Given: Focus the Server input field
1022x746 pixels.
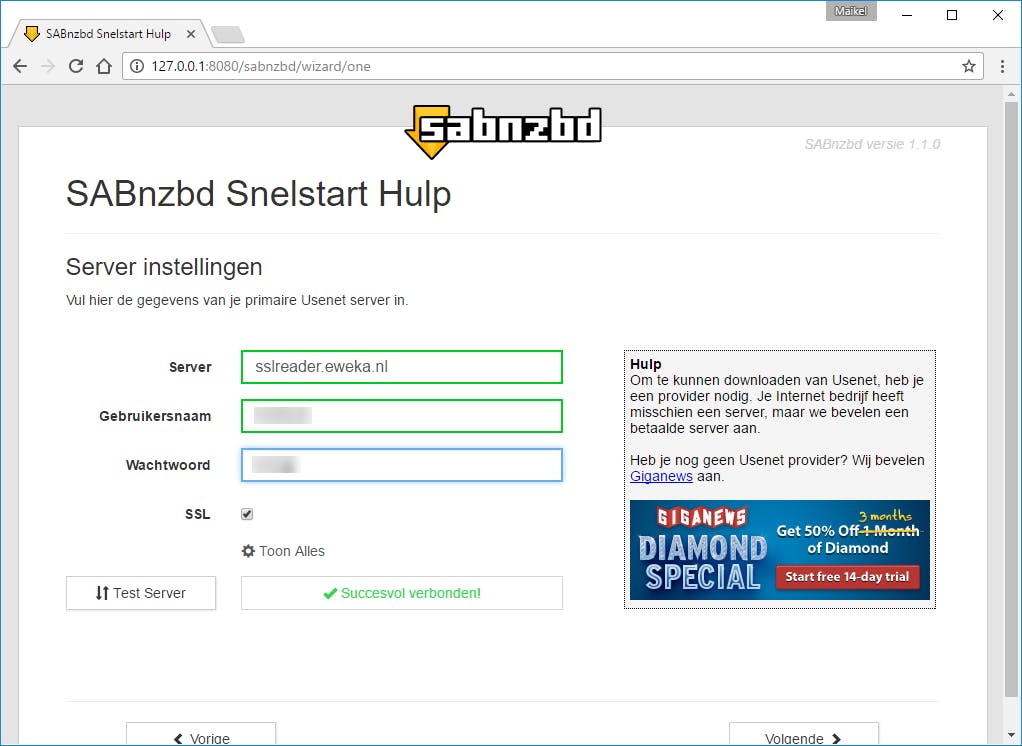Looking at the screenshot, I should point(402,367).
